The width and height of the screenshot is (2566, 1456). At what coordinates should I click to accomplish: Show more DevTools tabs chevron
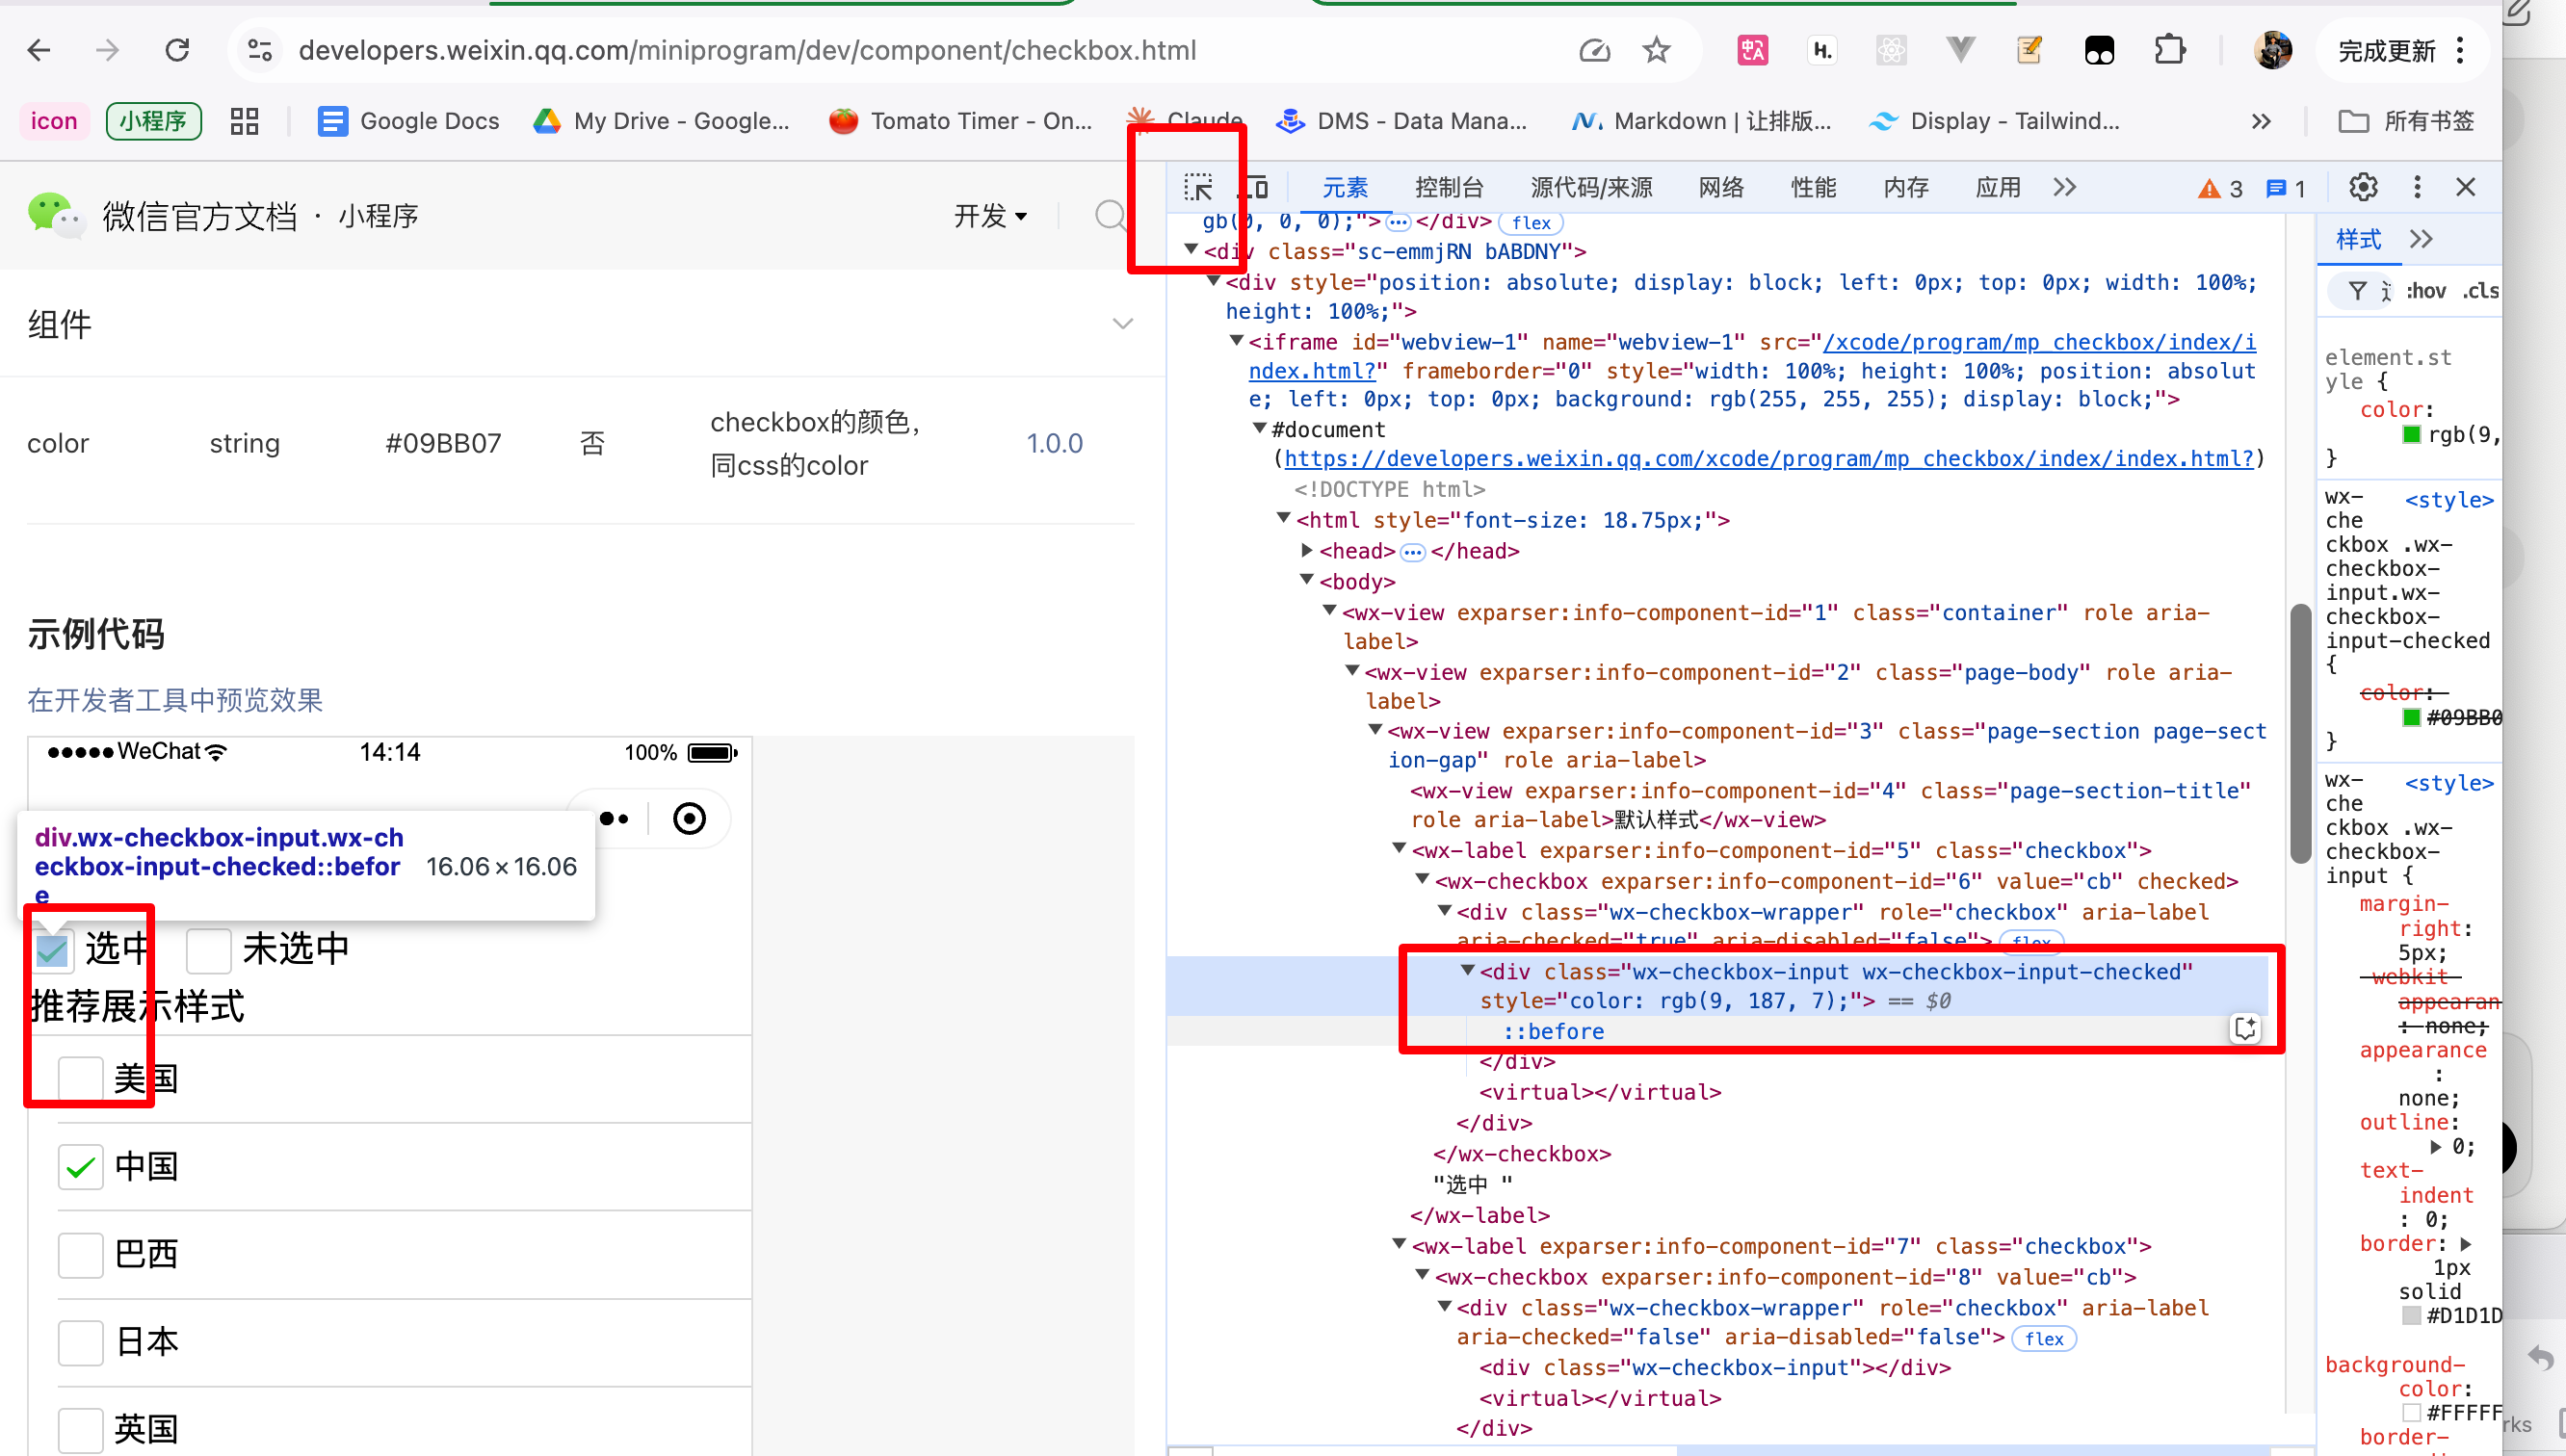[2064, 187]
